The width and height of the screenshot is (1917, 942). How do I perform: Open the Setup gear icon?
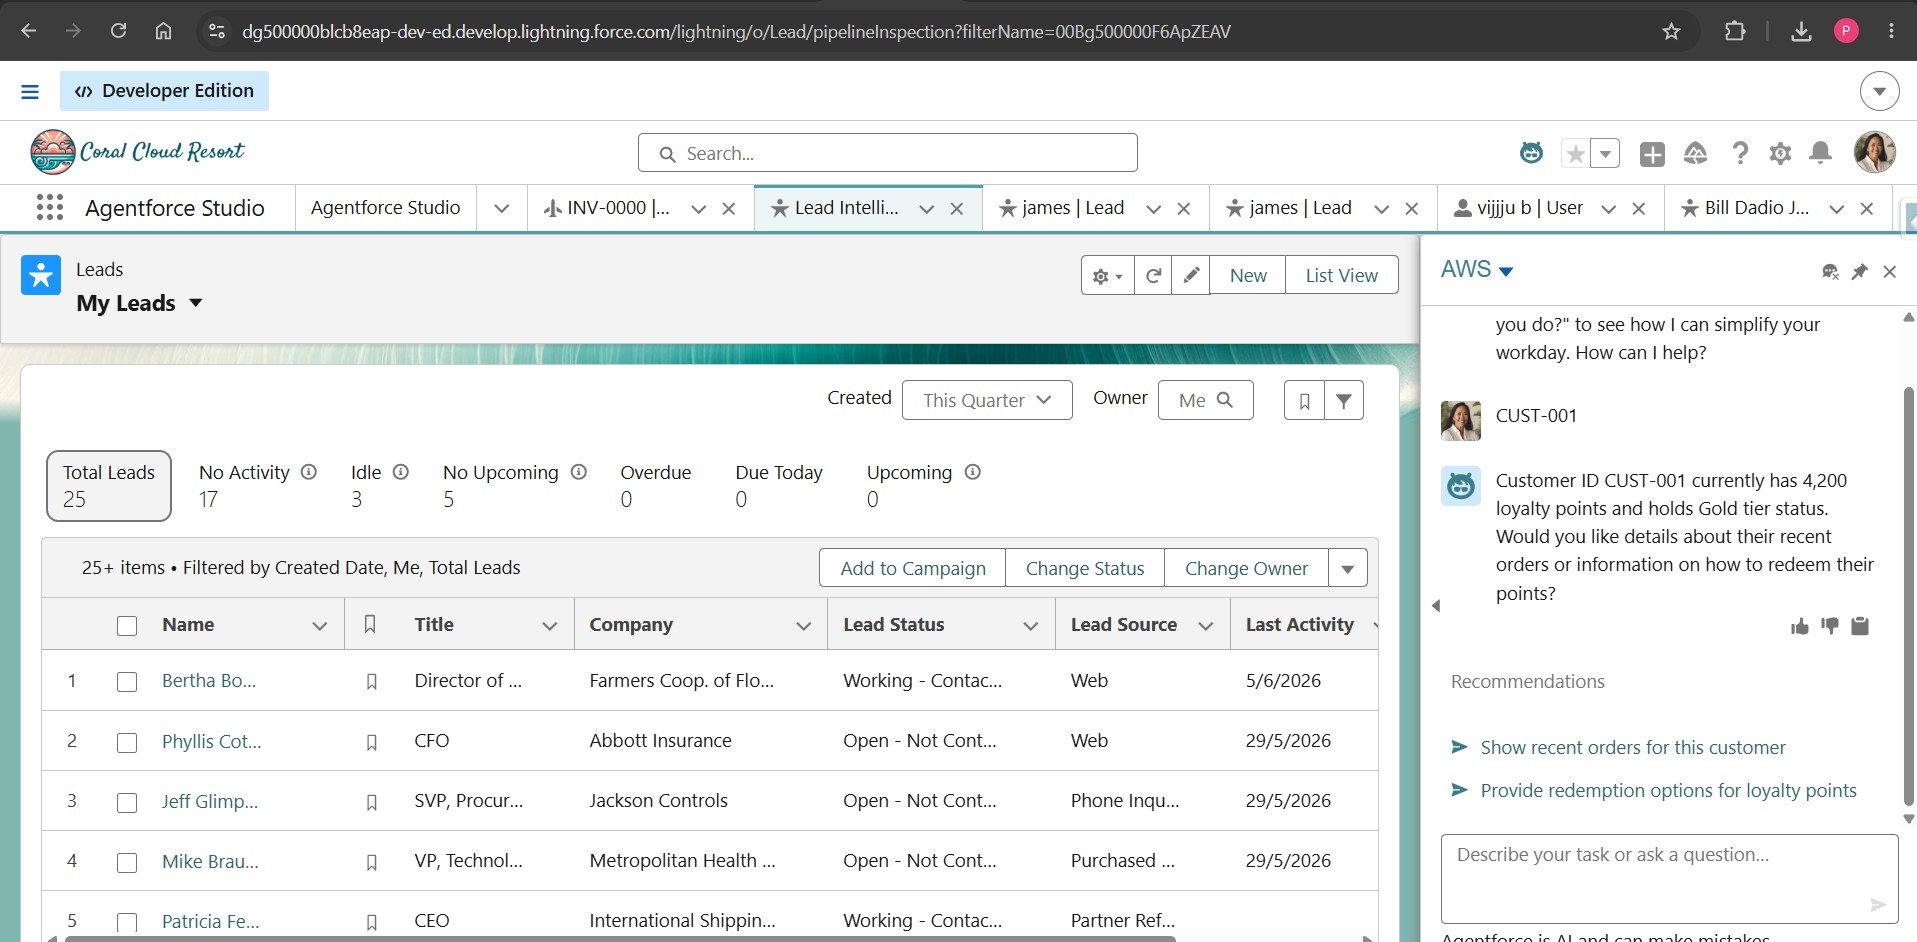(1780, 153)
